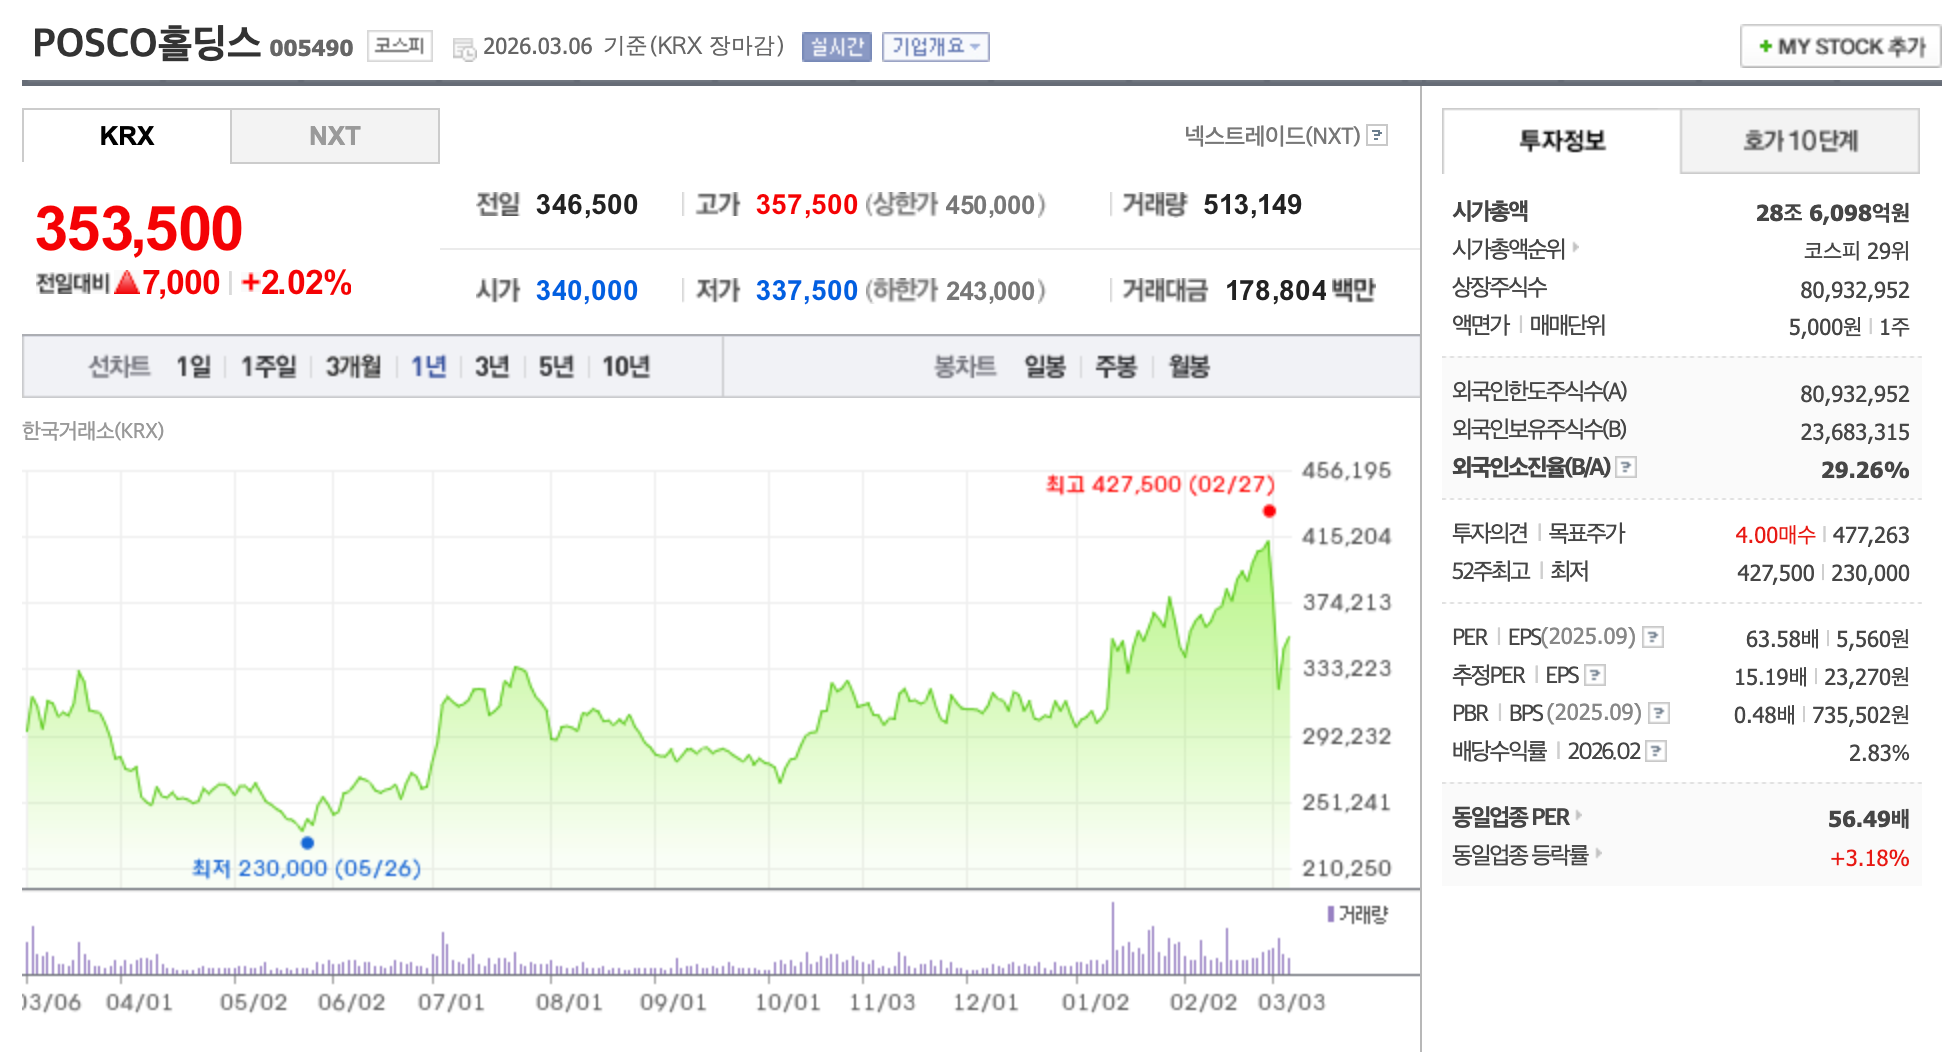This screenshot has width=1958, height=1052.
Task: Click the POSCO홀딩스 stock name
Action: (x=147, y=43)
